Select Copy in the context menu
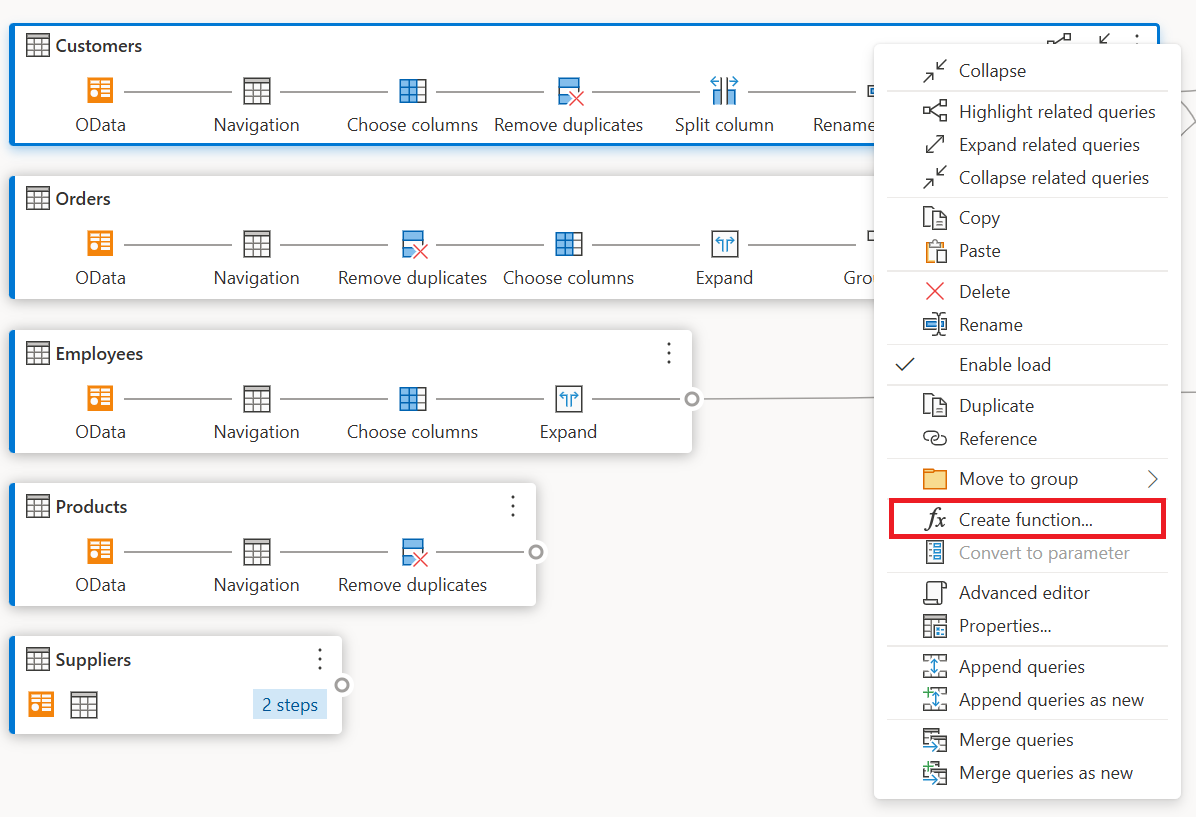Screen dimensions: 1196x817 tap(1027, 218)
